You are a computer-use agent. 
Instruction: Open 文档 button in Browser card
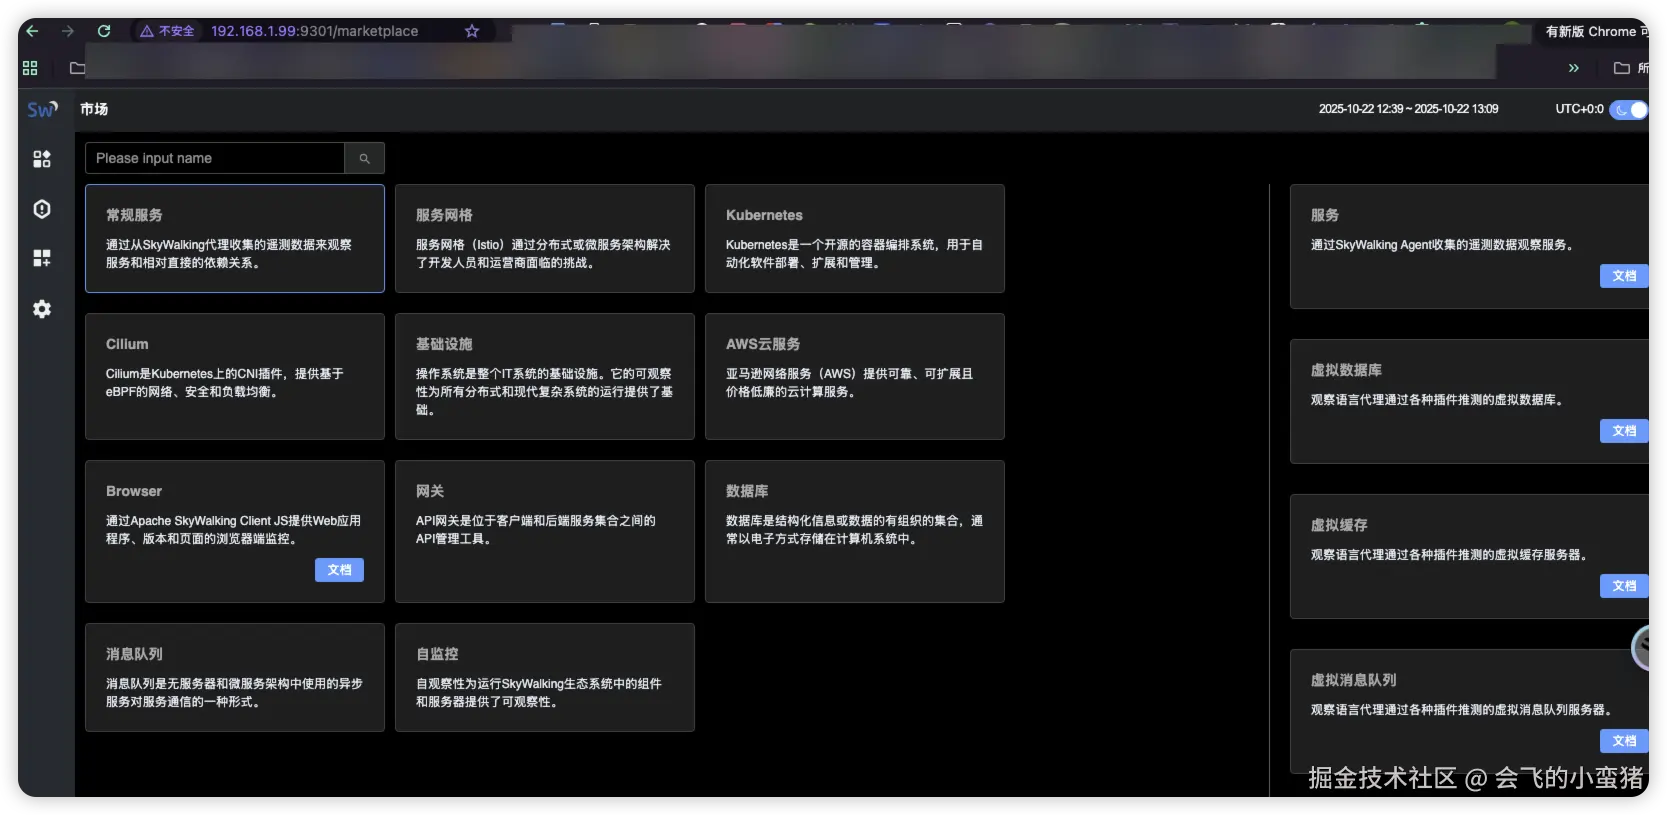pos(340,570)
